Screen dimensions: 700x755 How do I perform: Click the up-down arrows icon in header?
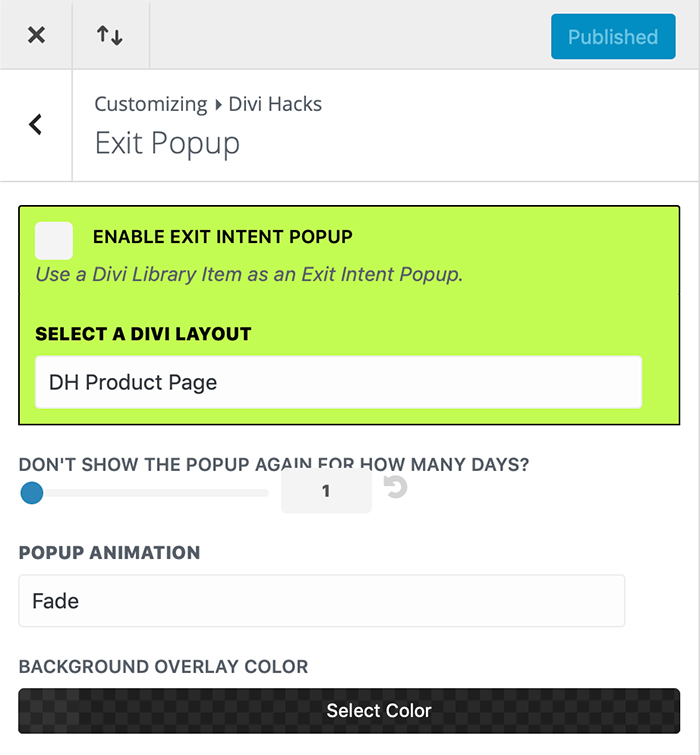[x=110, y=35]
